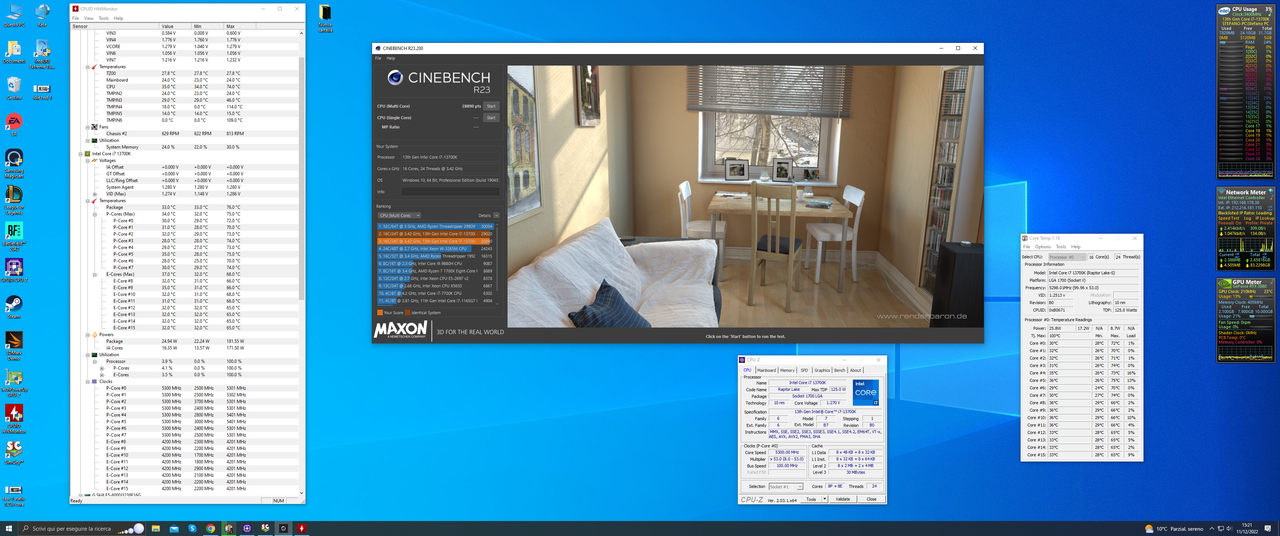1280x536 pixels.
Task: Open the File menu in HWMonitor
Action: tap(76, 18)
